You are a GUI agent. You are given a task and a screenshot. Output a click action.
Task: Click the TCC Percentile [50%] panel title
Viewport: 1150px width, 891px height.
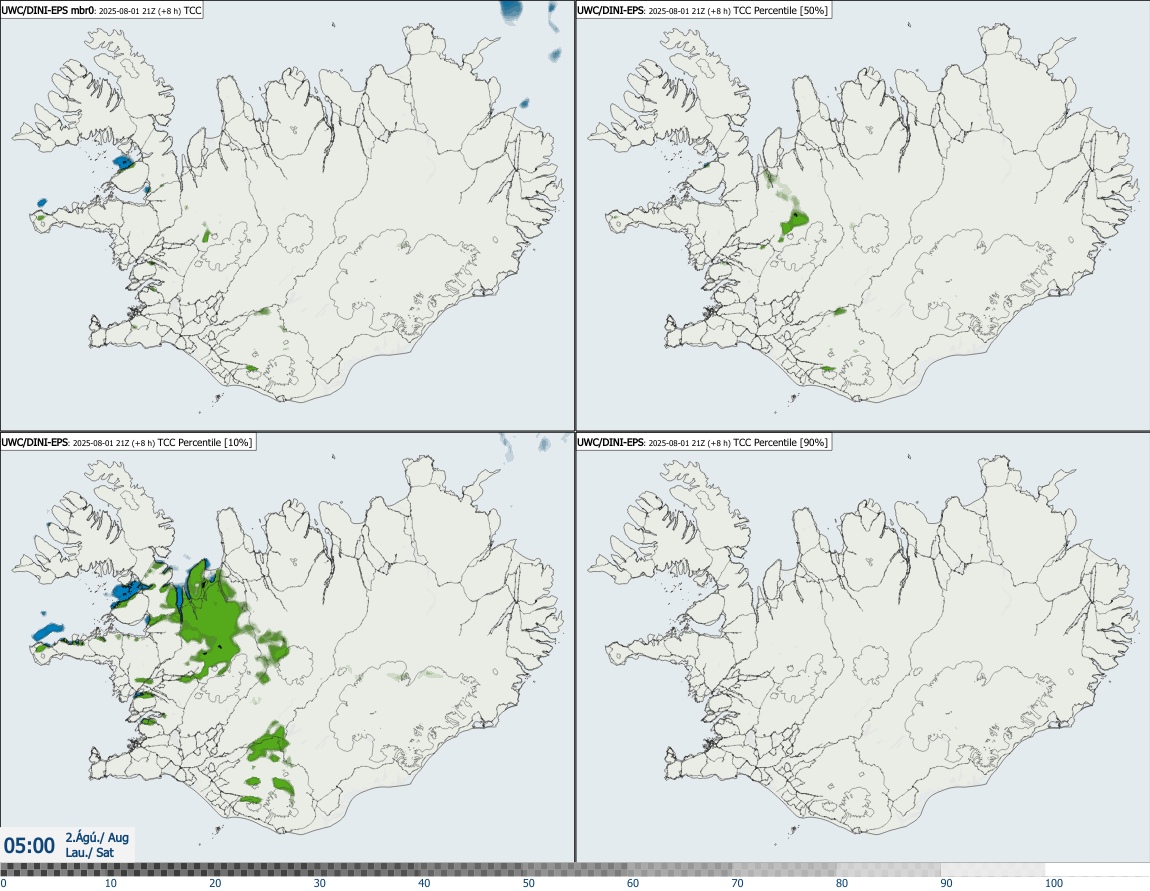point(703,10)
